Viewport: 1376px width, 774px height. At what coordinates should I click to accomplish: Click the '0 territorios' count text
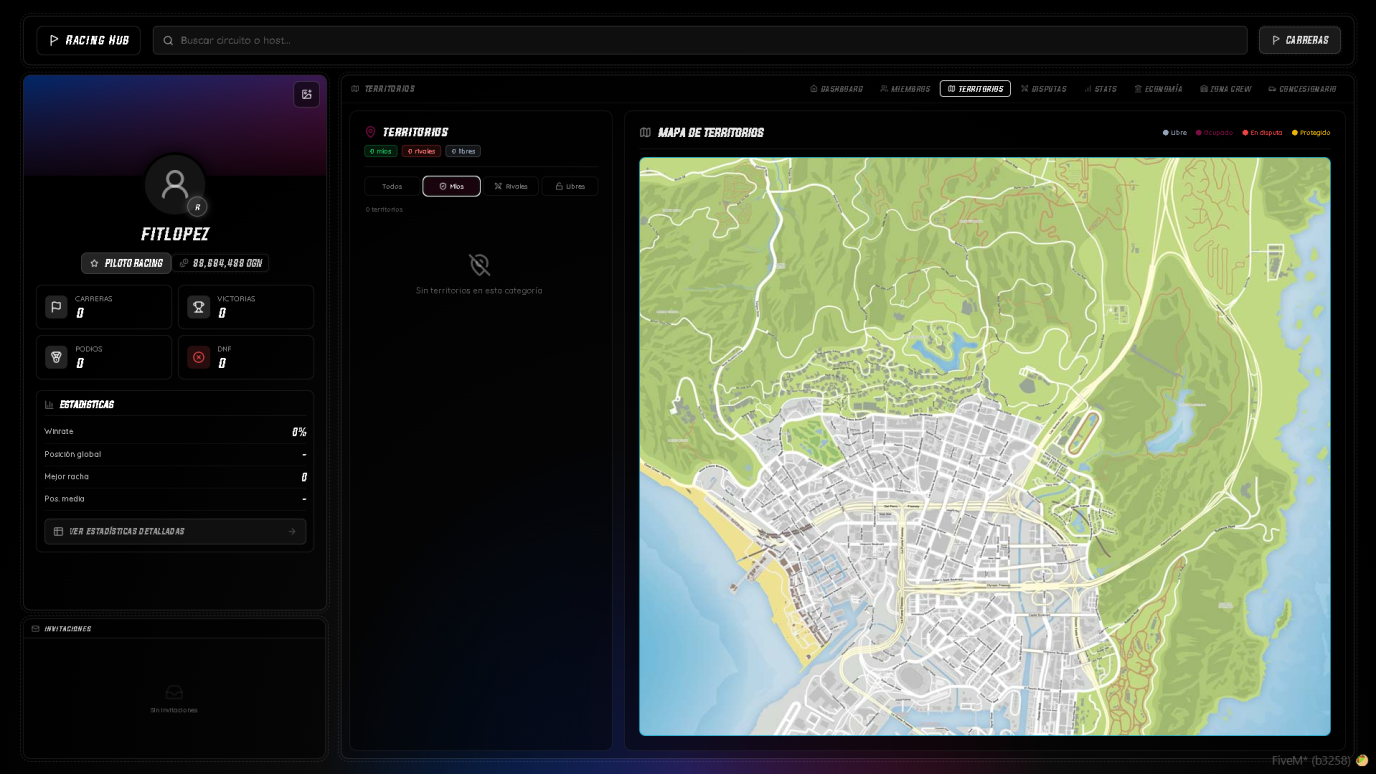point(384,209)
